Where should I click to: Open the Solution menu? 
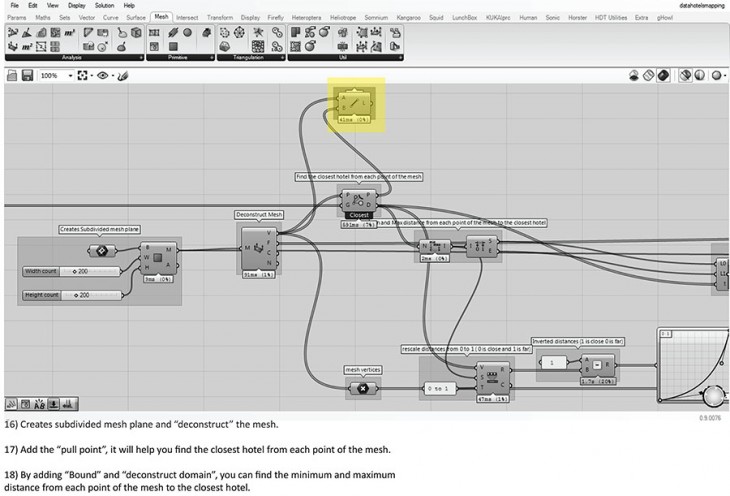(x=103, y=6)
